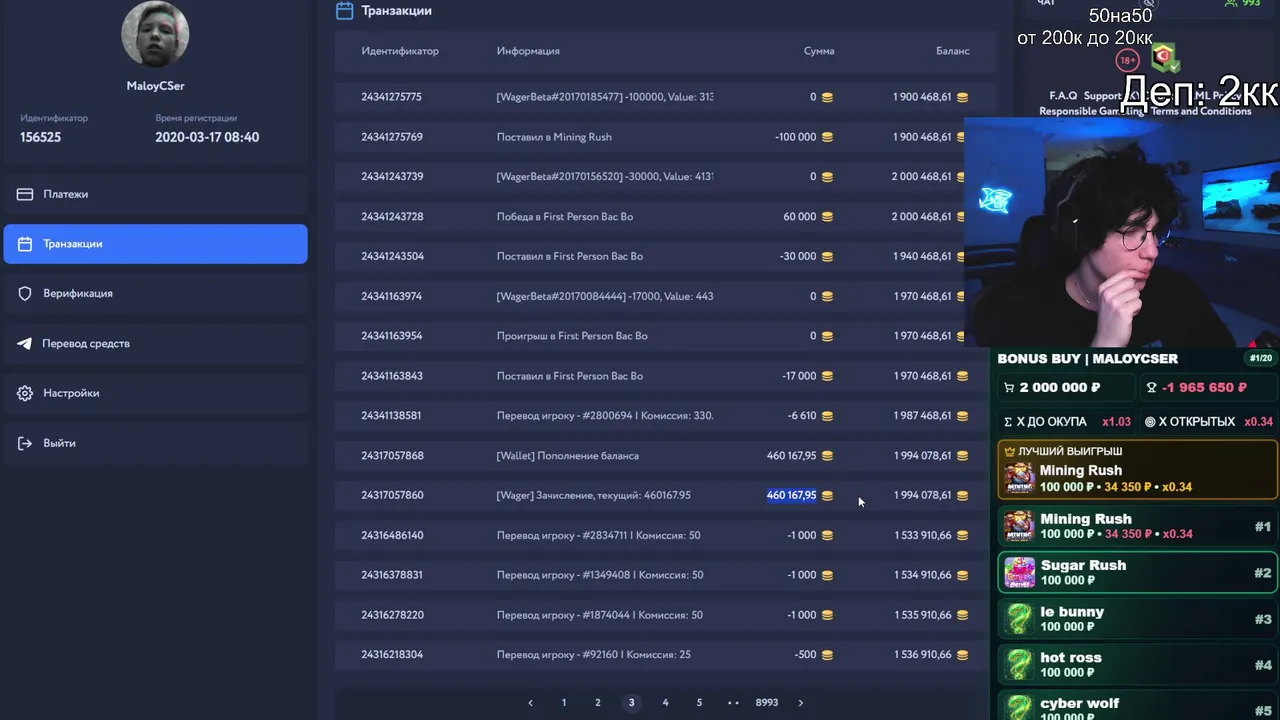Click the Сумма column header
This screenshot has height=720, width=1280.
819,51
